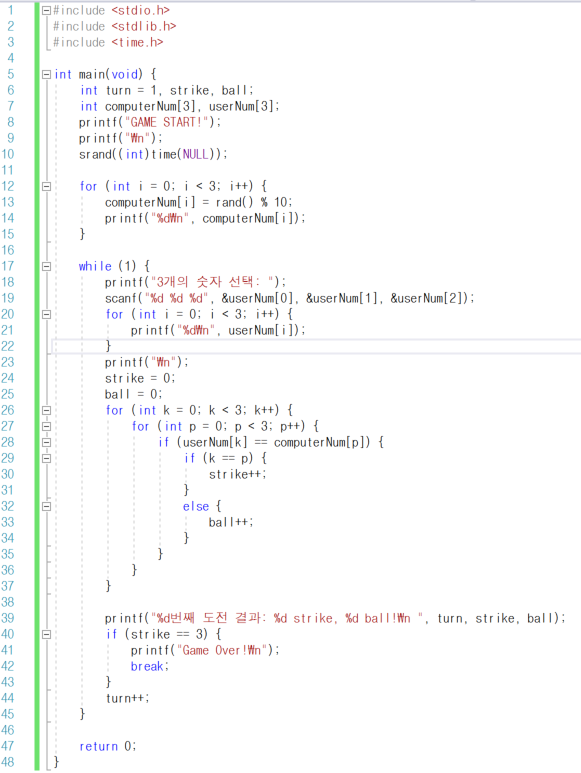Click line number 48 in the gutter
This screenshot has width=581, height=773.
pos(7,762)
